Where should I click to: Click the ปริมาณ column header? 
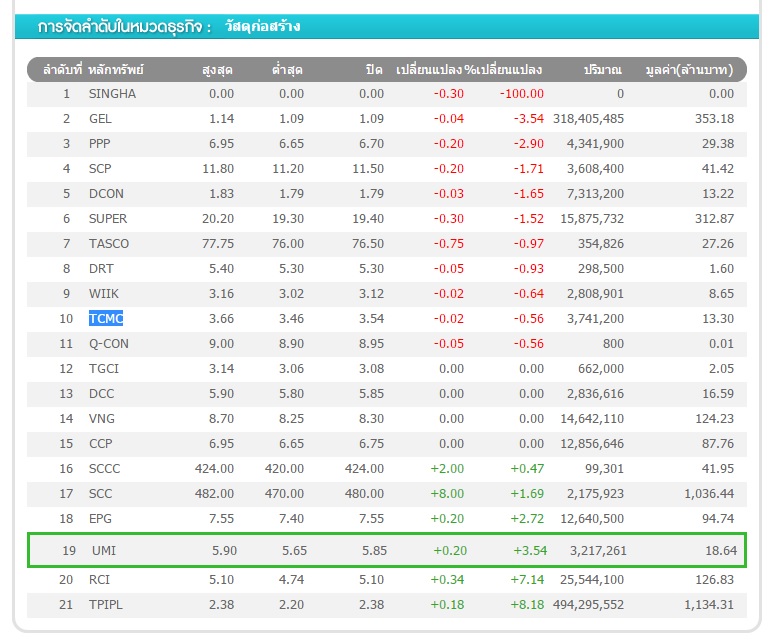click(x=603, y=70)
